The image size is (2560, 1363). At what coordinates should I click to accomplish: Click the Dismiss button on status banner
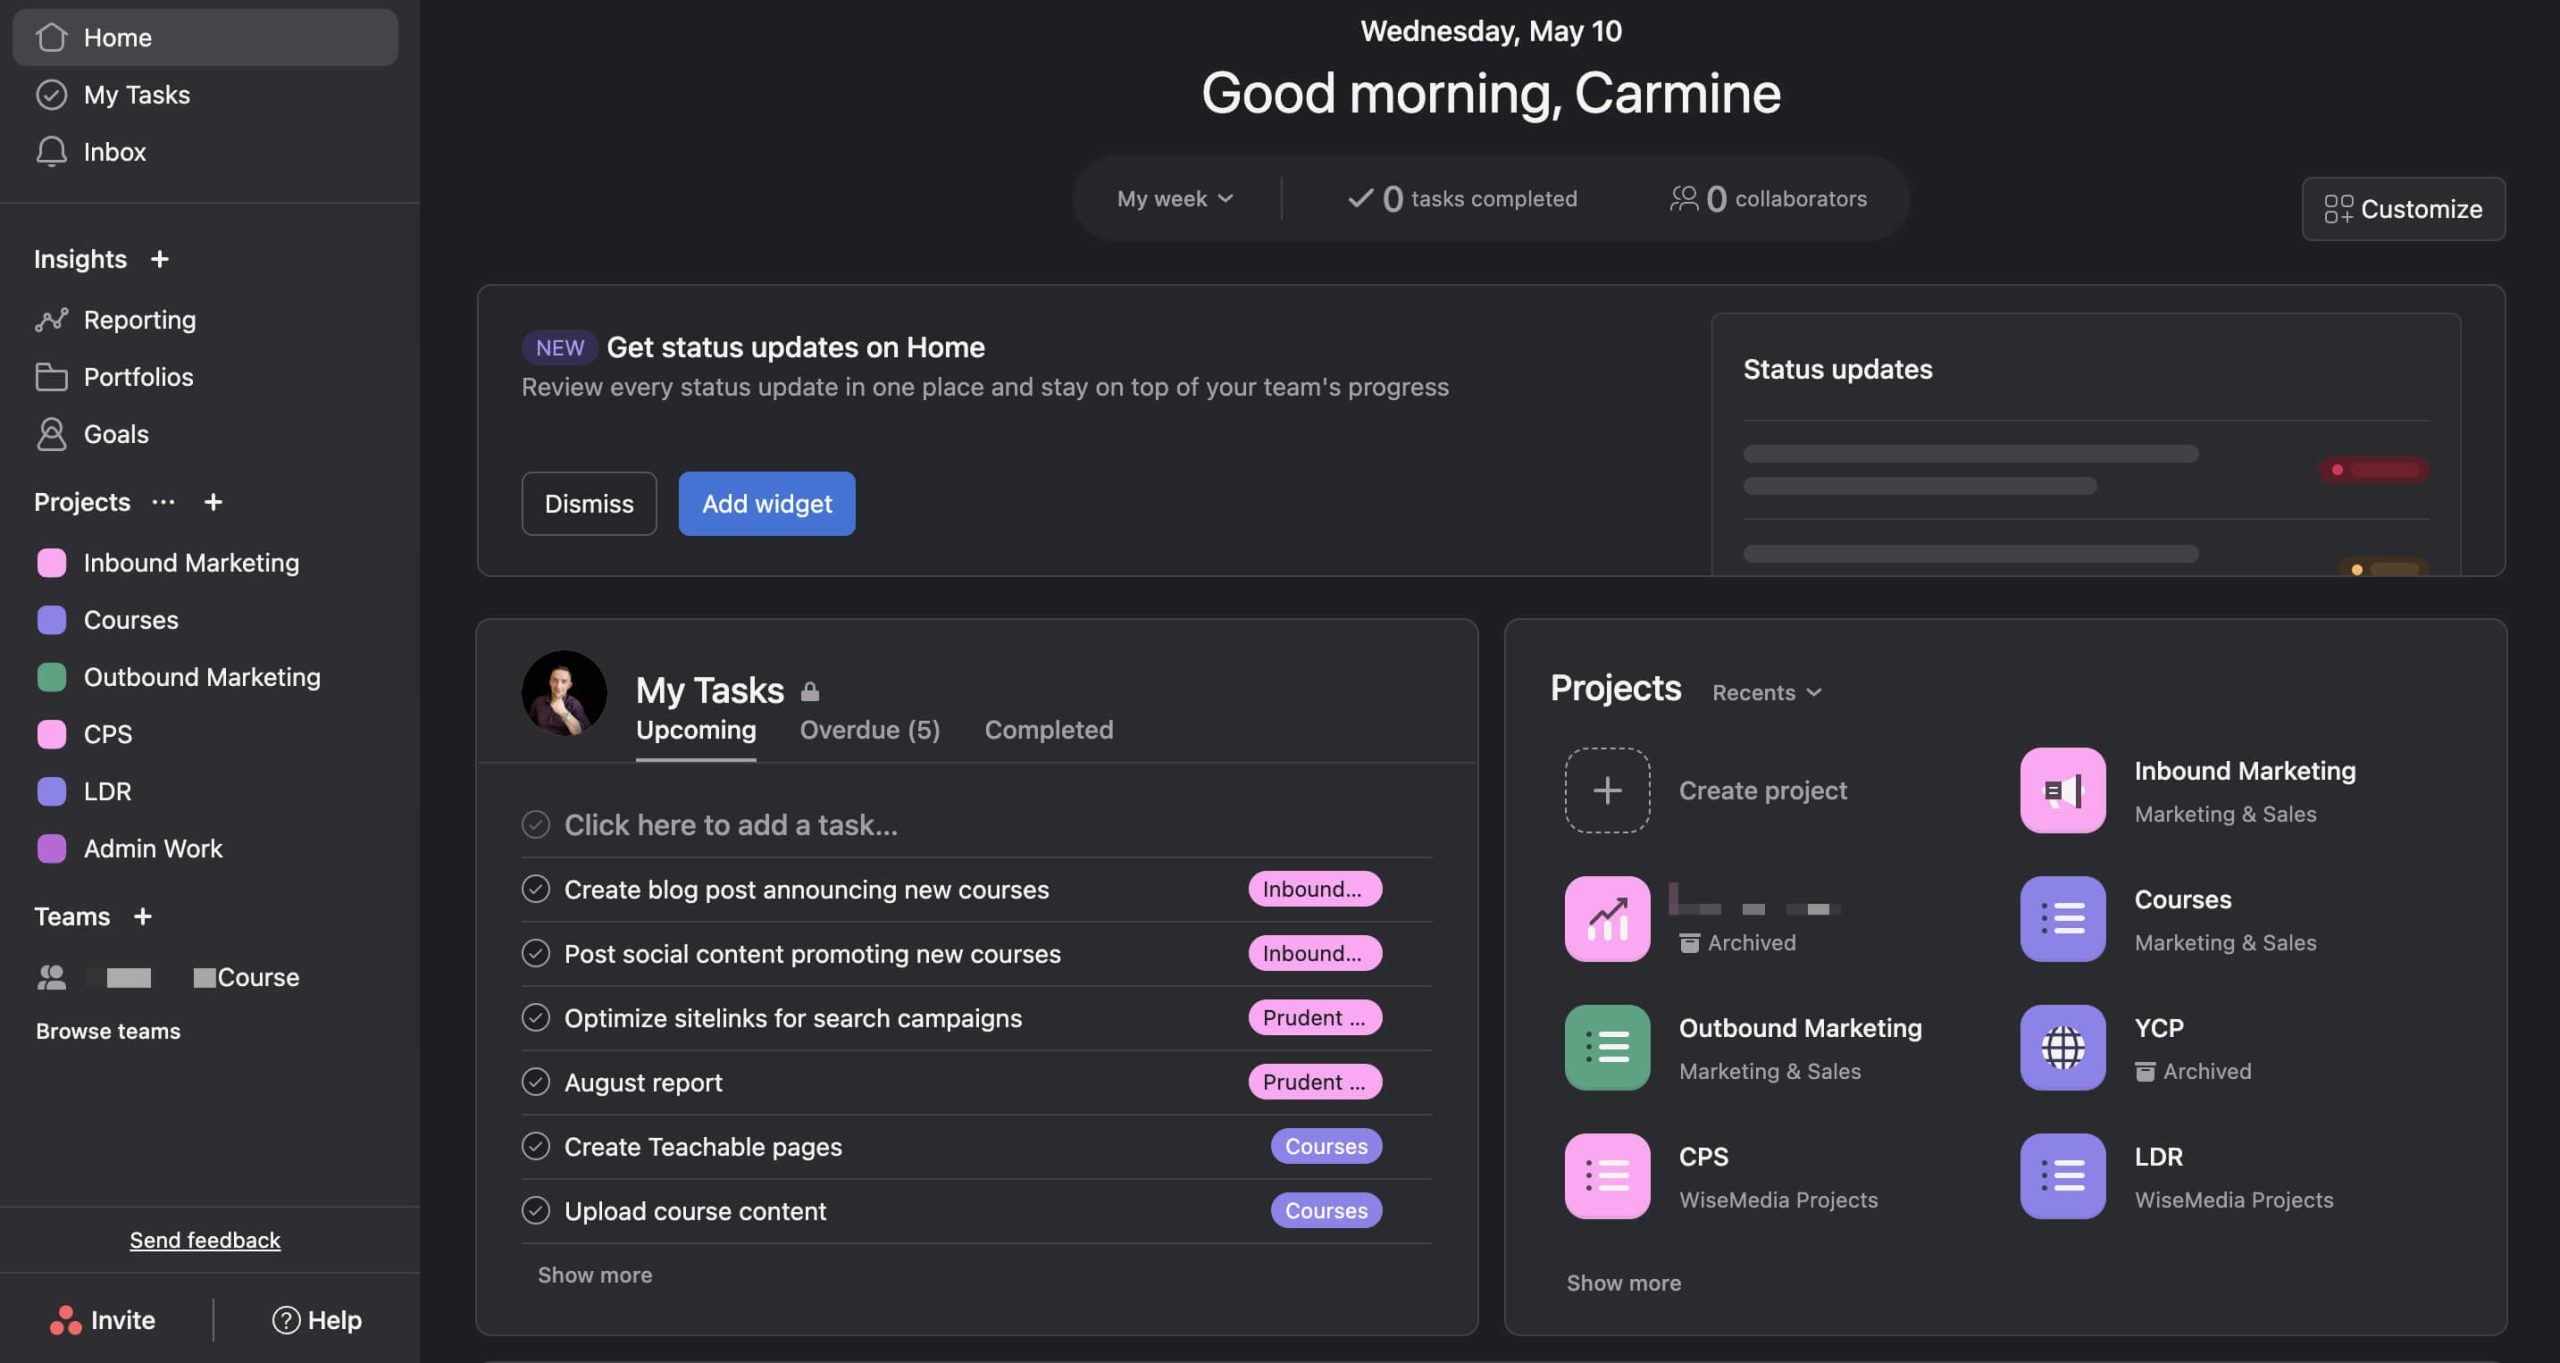click(x=588, y=503)
